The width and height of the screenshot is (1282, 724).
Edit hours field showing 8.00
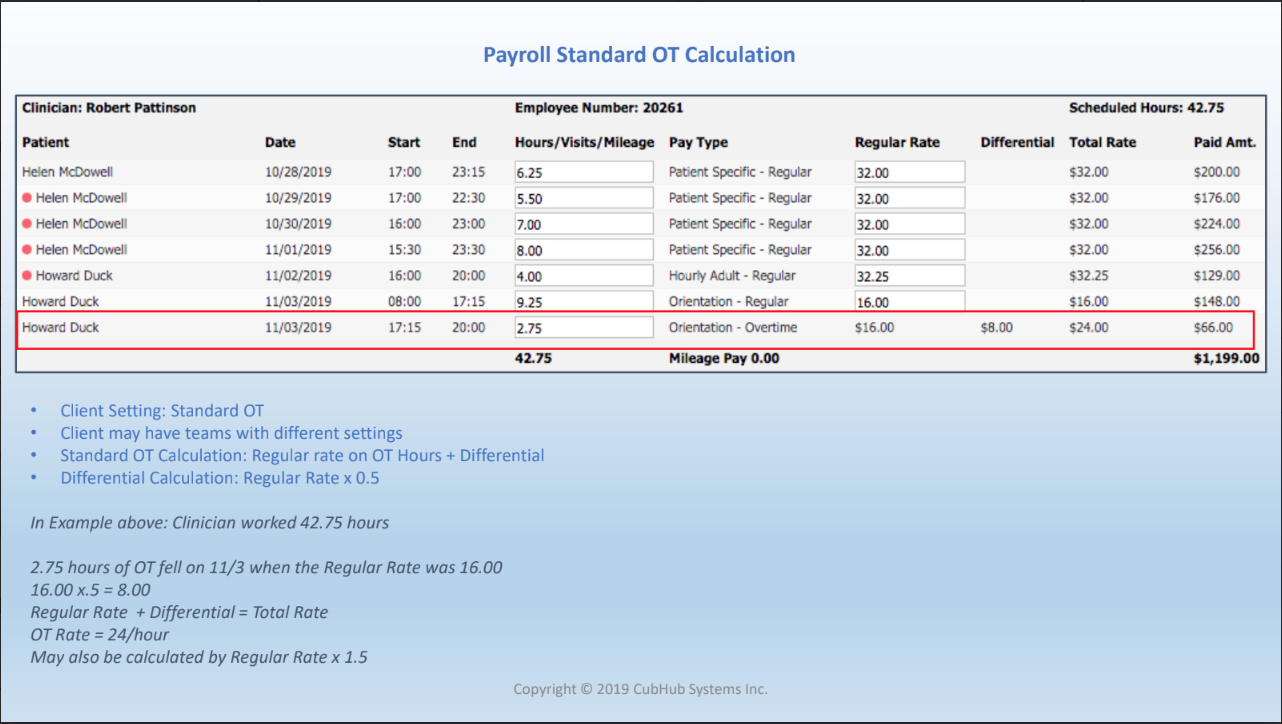(584, 250)
